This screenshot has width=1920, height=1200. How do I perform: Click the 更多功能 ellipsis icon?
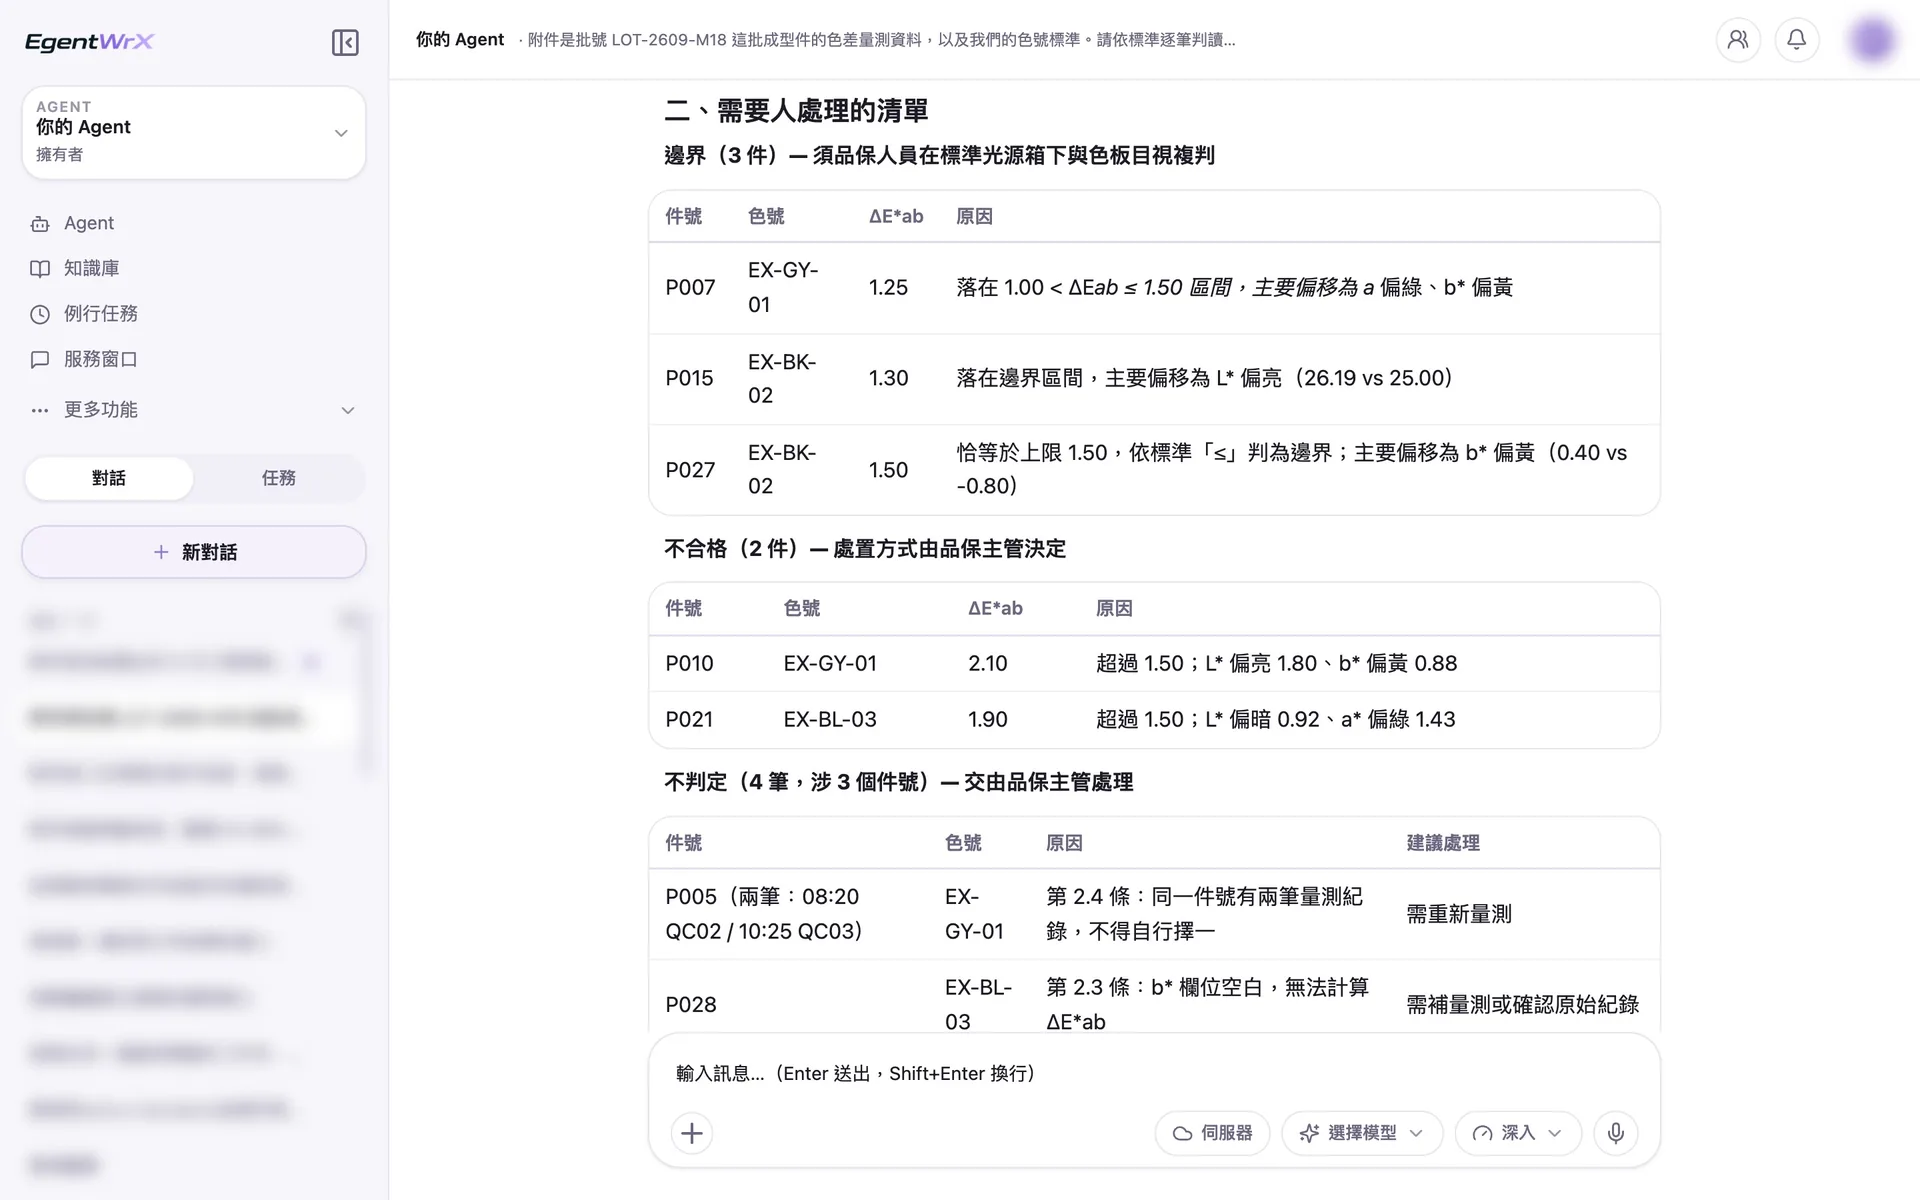pyautogui.click(x=40, y=410)
